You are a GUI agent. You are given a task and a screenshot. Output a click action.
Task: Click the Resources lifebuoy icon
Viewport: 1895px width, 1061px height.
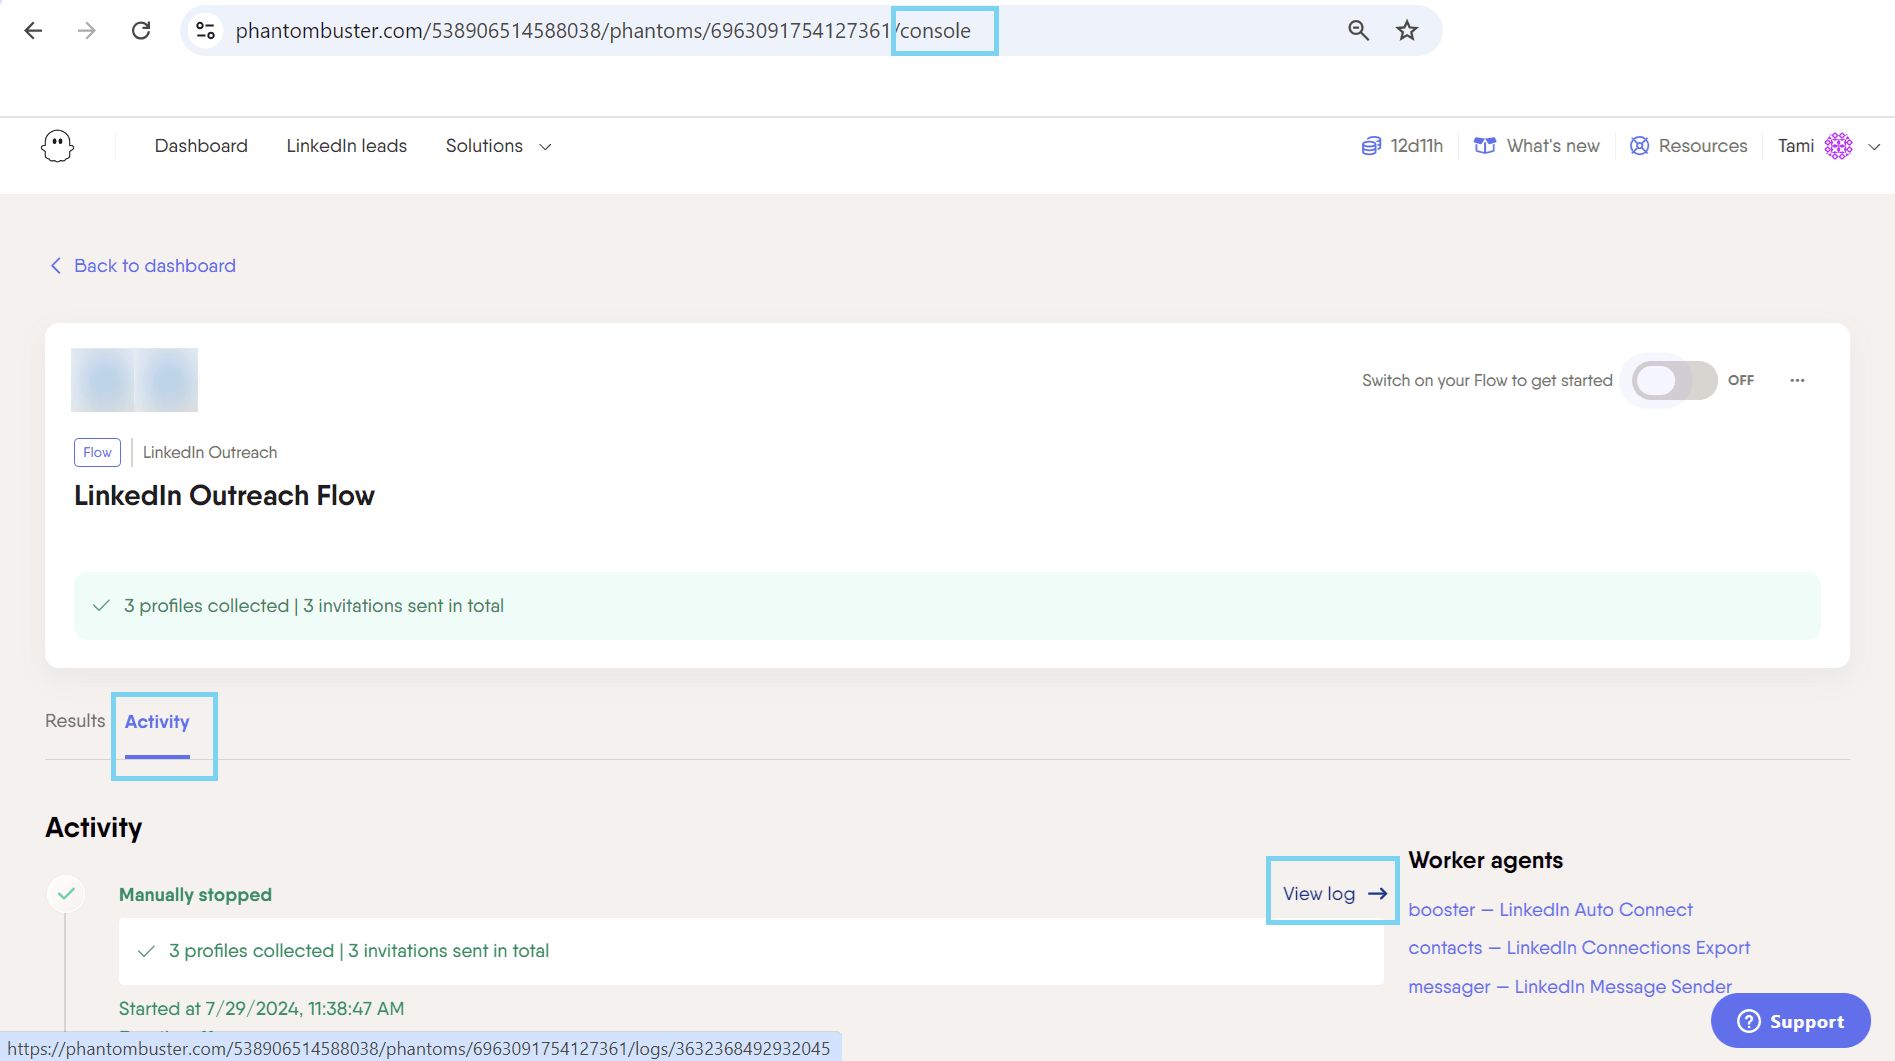(x=1639, y=146)
